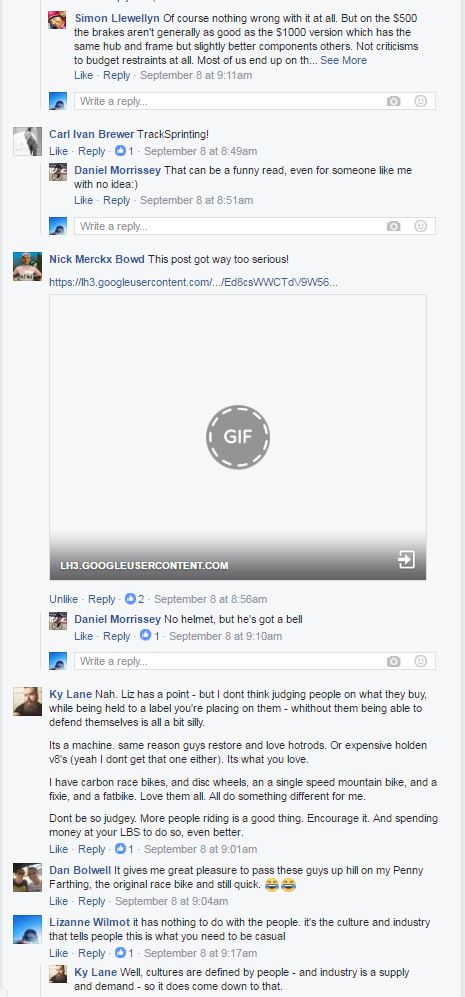Open the emoji picker in the reply under Carl Ivan Brewer
This screenshot has height=997, width=465.
coord(420,226)
